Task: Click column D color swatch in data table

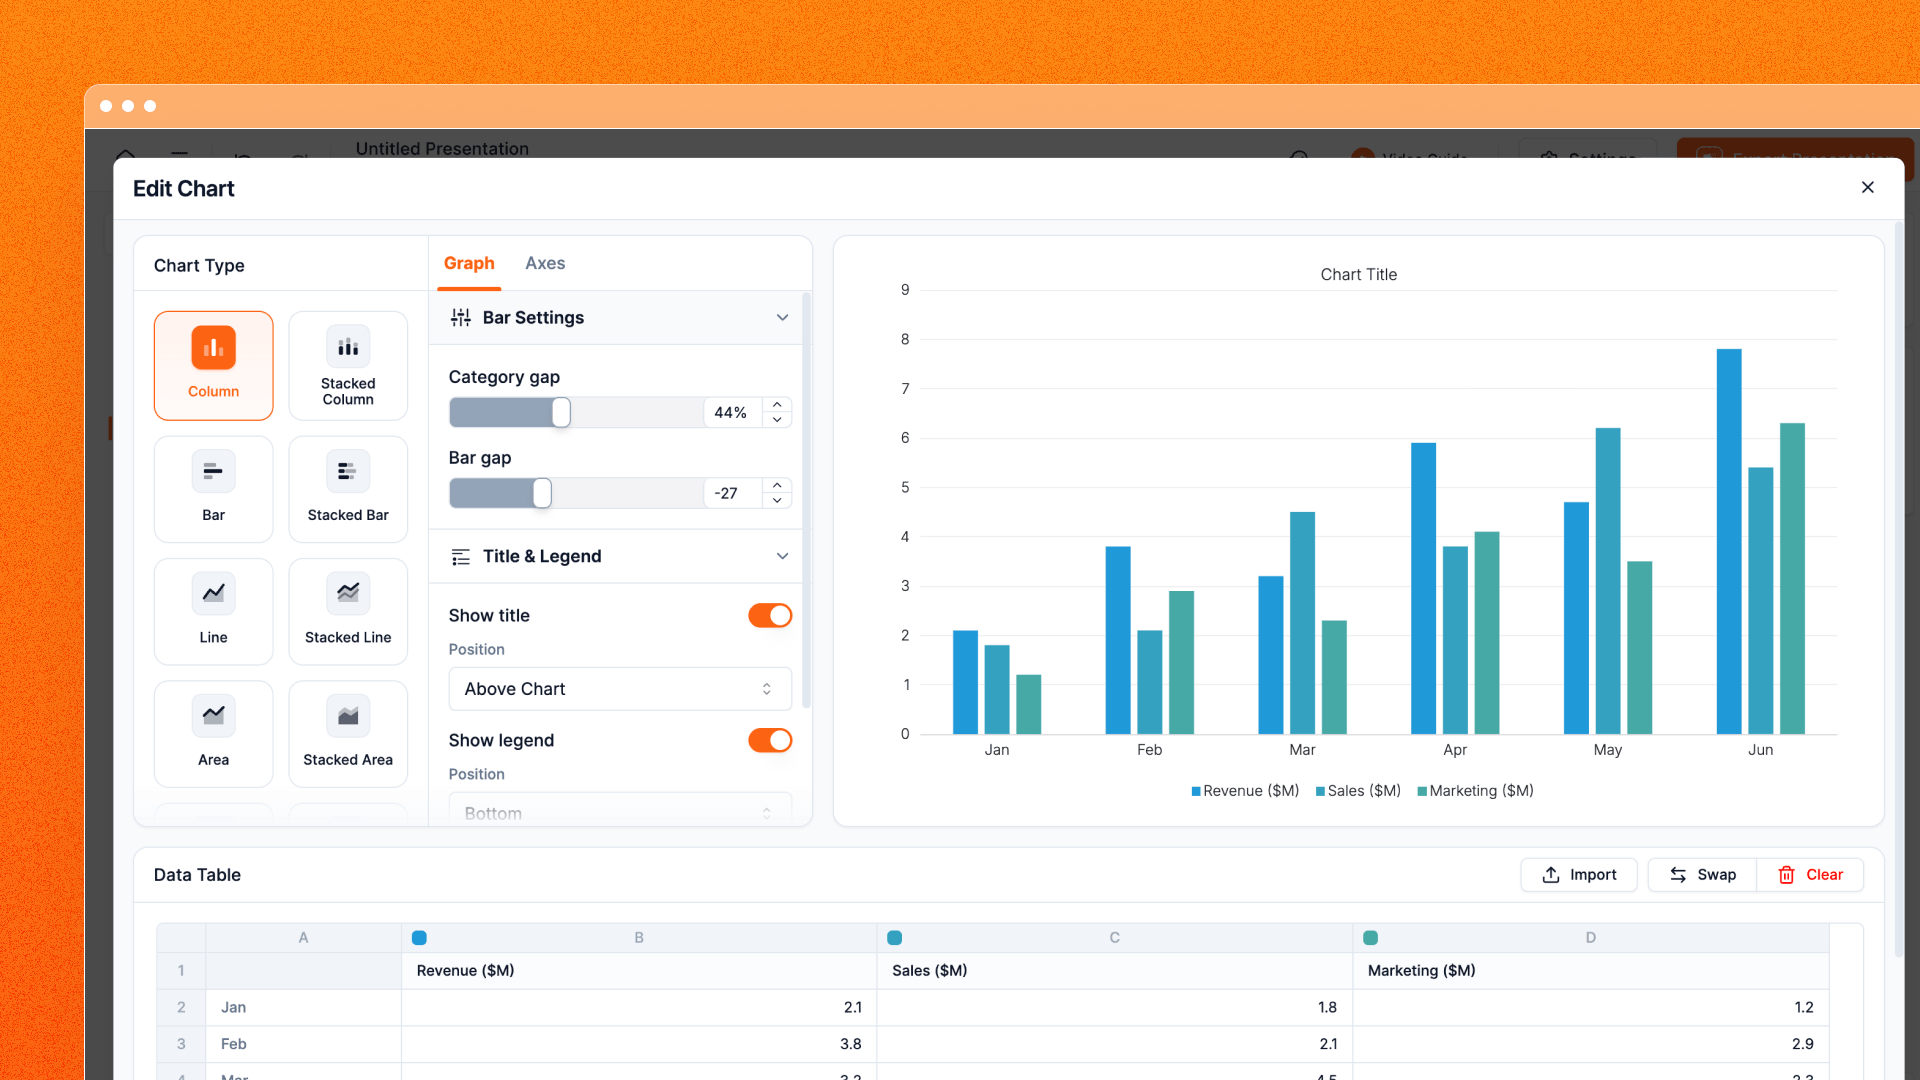Action: (1370, 938)
